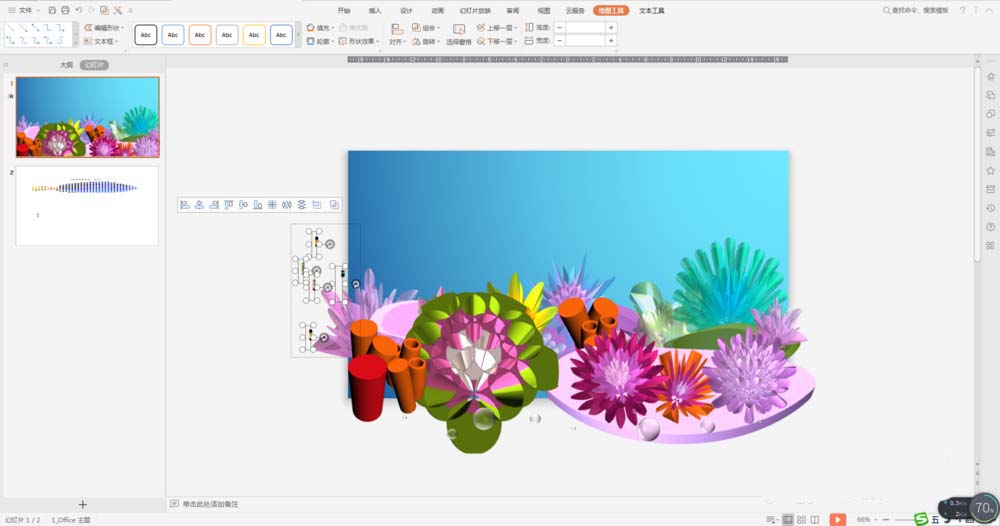This screenshot has width=1000, height=526.
Task: Expand the 文件 file menu
Action: point(24,10)
